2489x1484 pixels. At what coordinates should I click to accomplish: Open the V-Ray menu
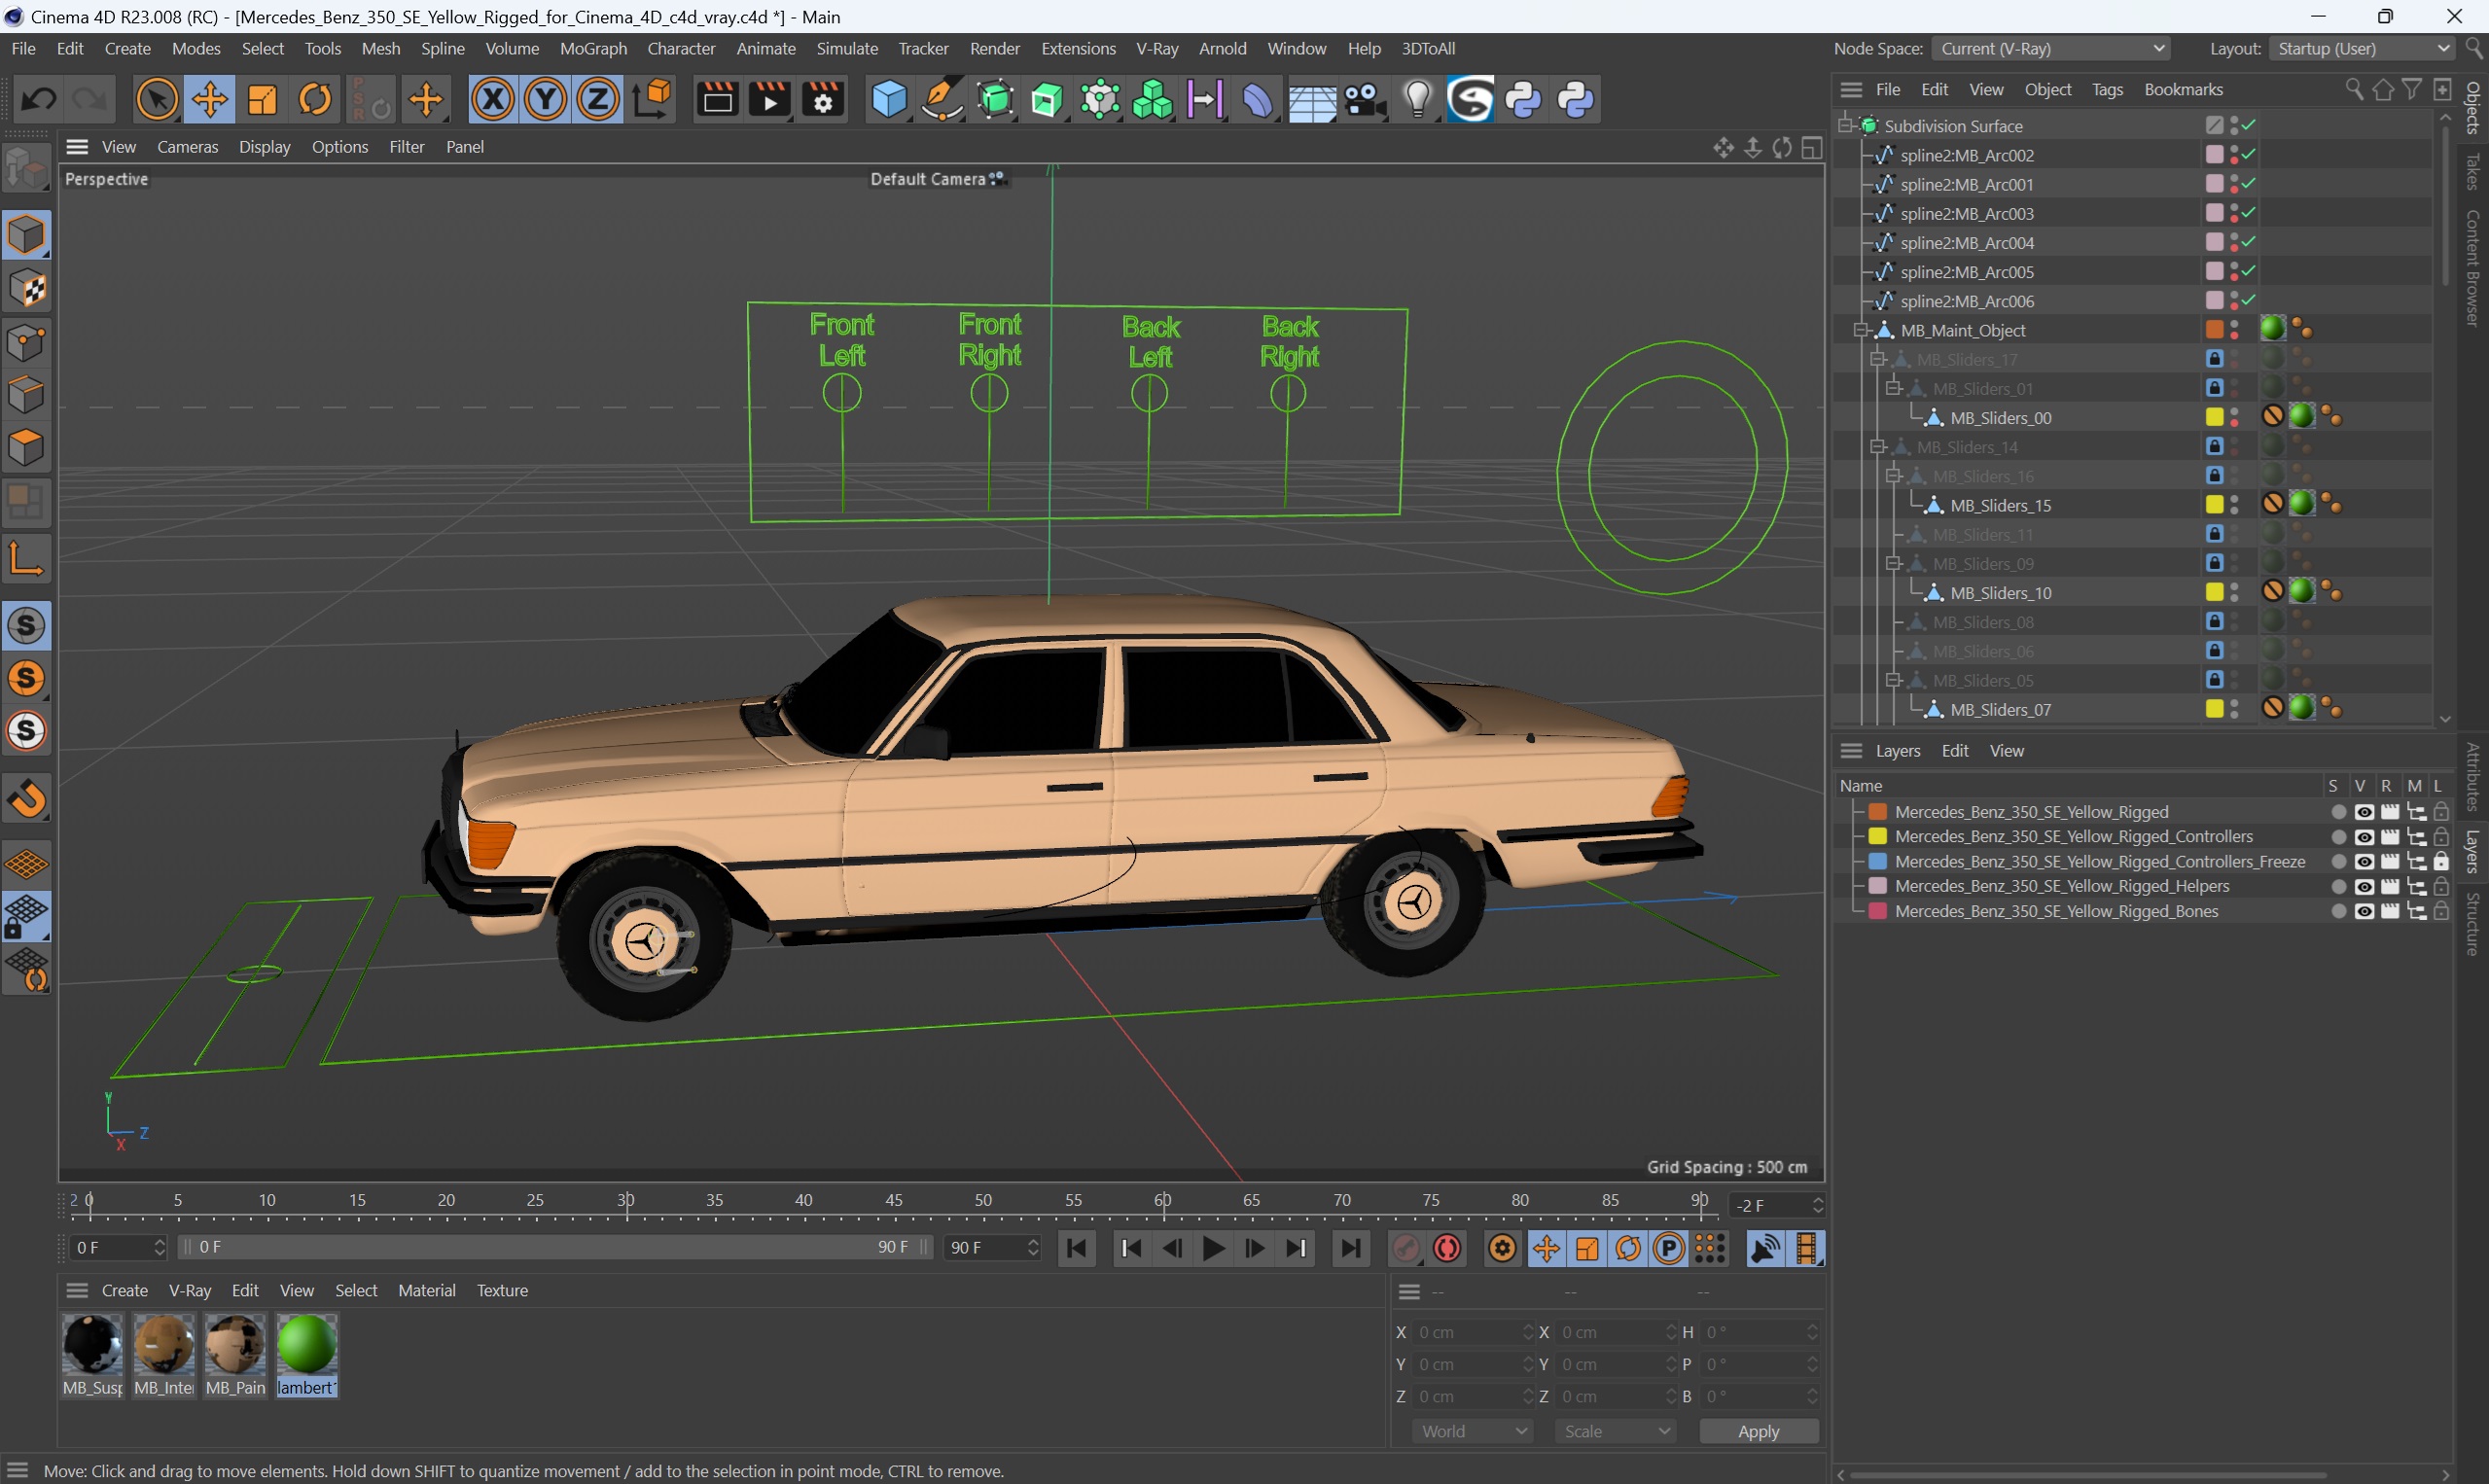pos(1156,48)
